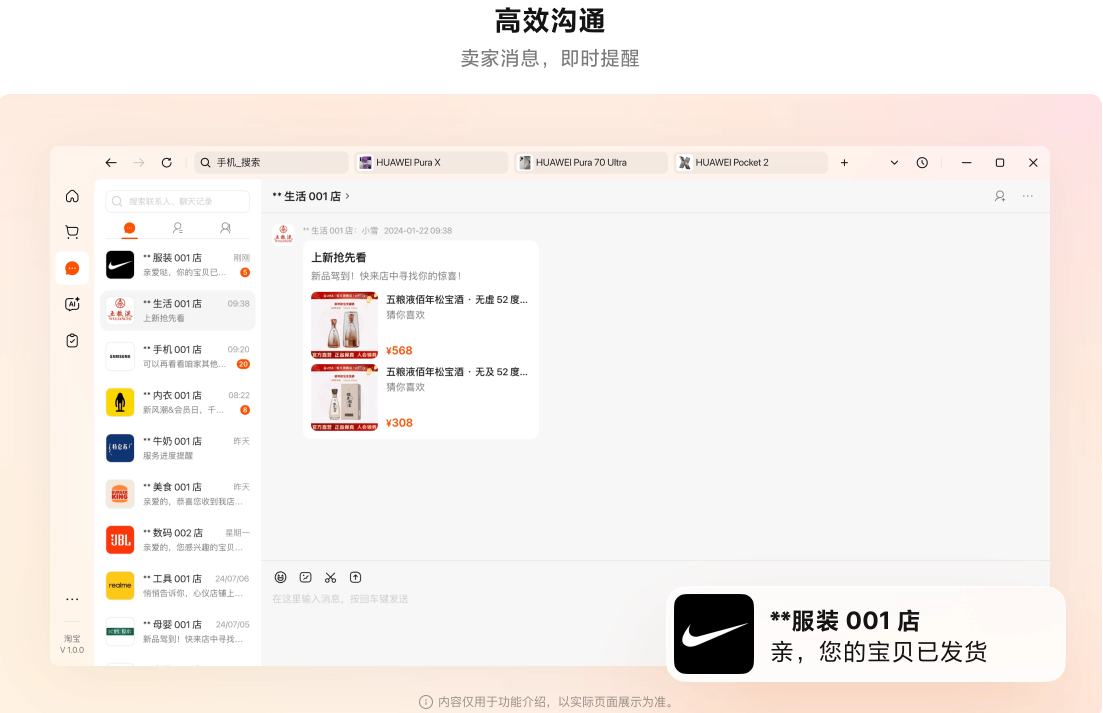Reload the page with refresh icon
Screen dimensions: 1103x713
167,162
